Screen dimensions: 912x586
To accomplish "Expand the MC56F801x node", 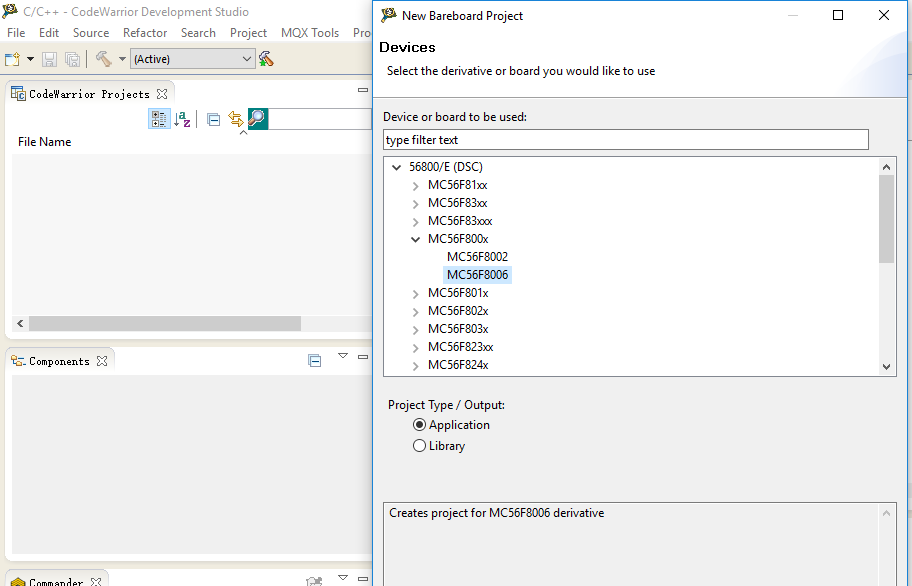I will pyautogui.click(x=415, y=294).
